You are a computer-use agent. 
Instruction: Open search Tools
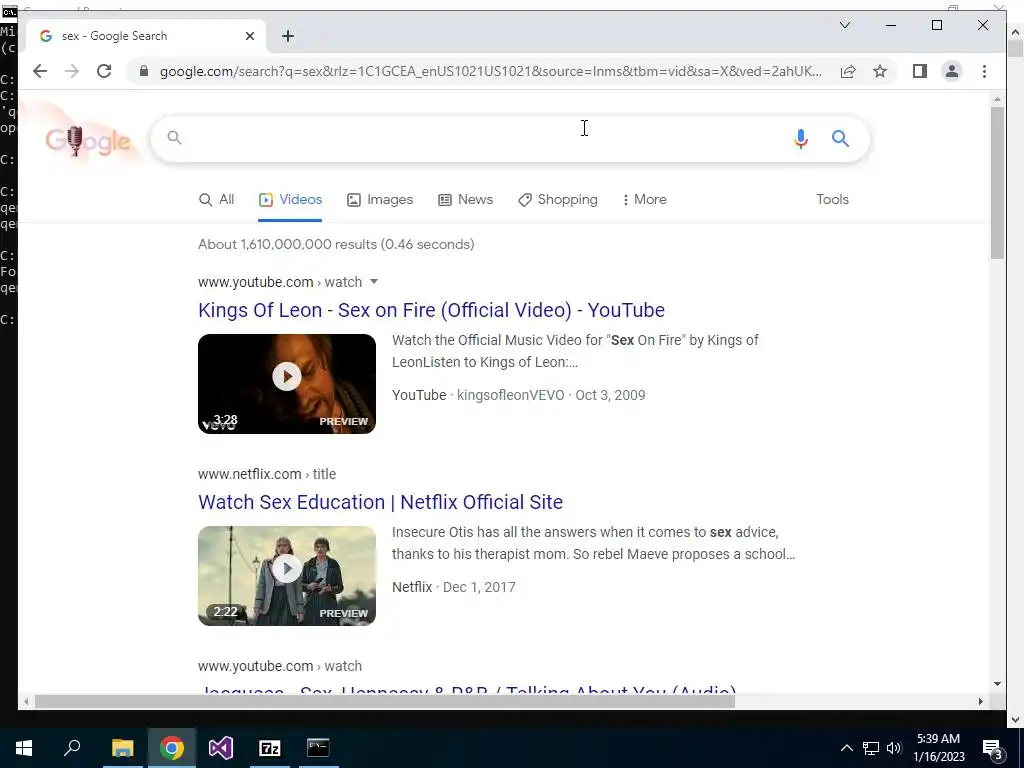click(832, 200)
